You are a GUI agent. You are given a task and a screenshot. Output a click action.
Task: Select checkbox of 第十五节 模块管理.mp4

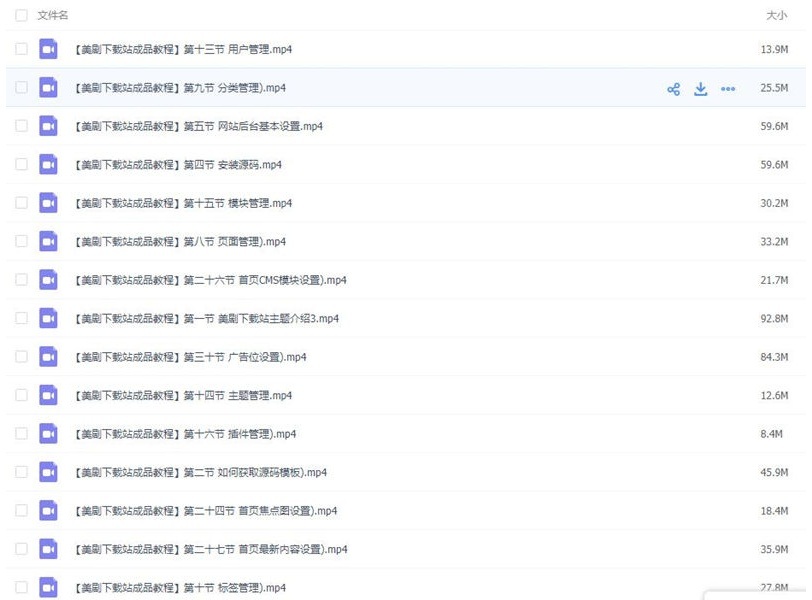(21, 203)
